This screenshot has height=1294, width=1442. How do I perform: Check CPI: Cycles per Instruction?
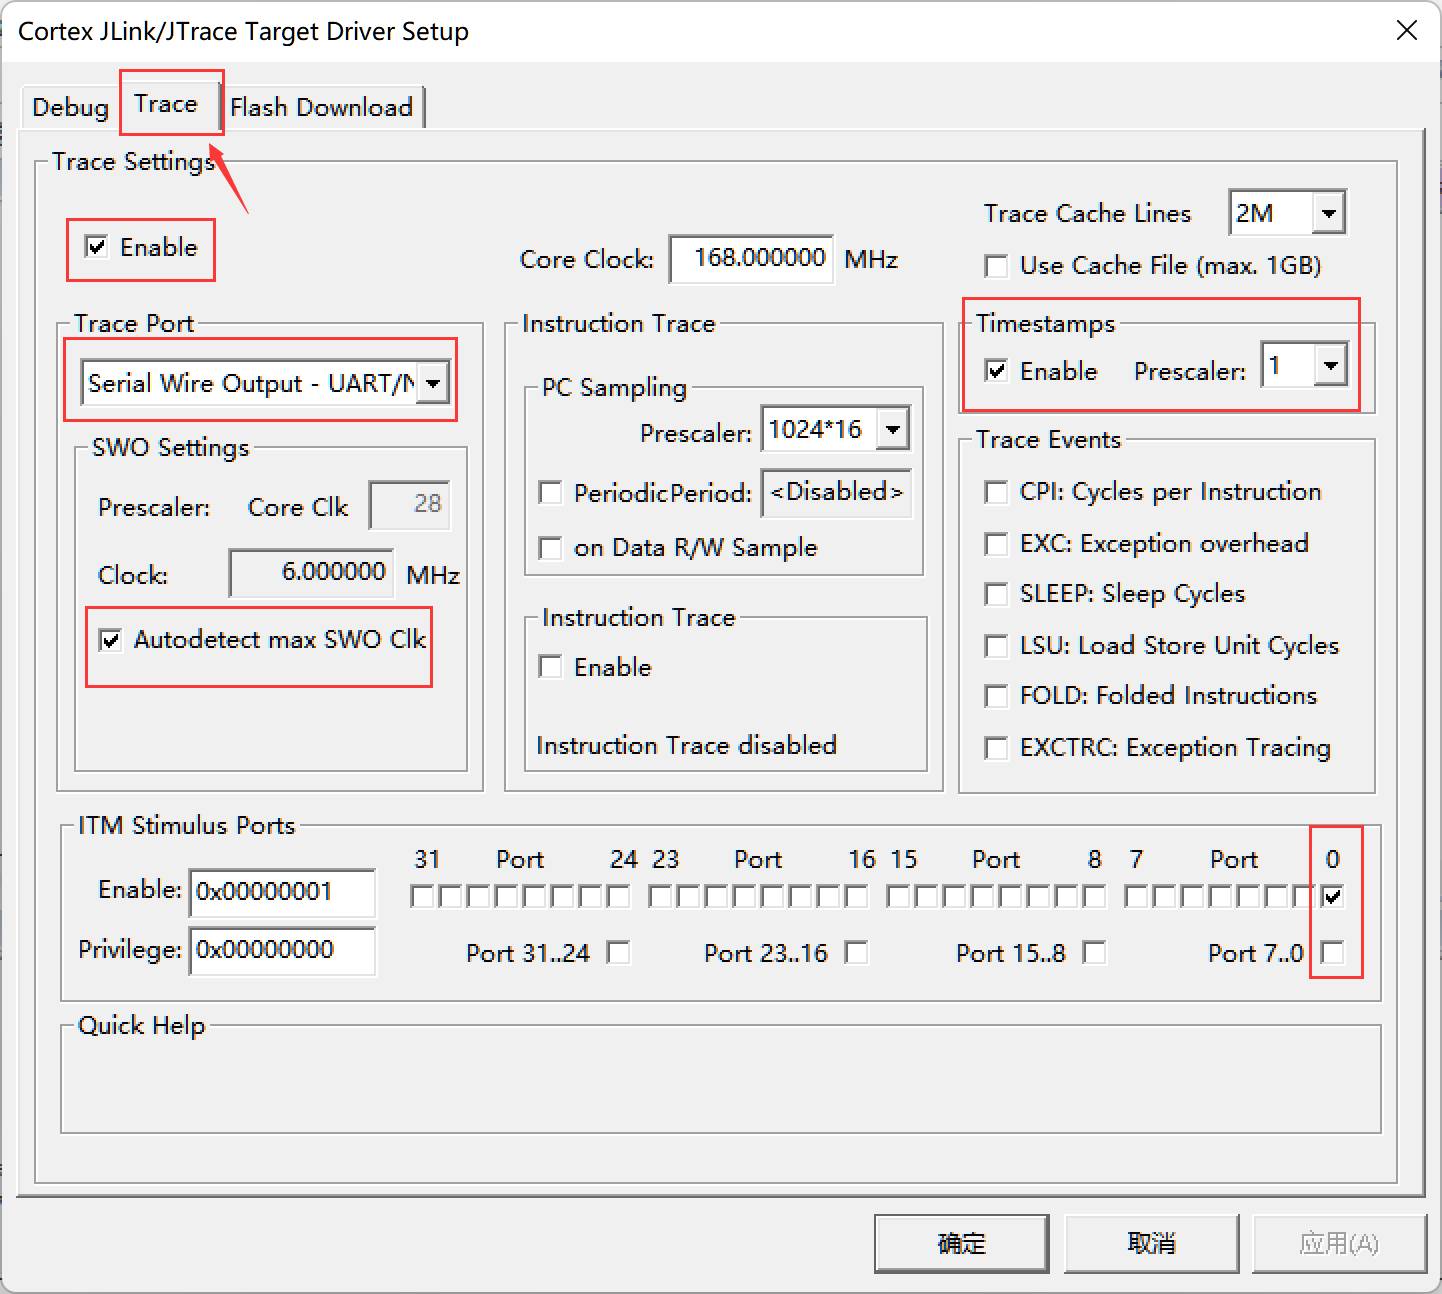tap(996, 492)
